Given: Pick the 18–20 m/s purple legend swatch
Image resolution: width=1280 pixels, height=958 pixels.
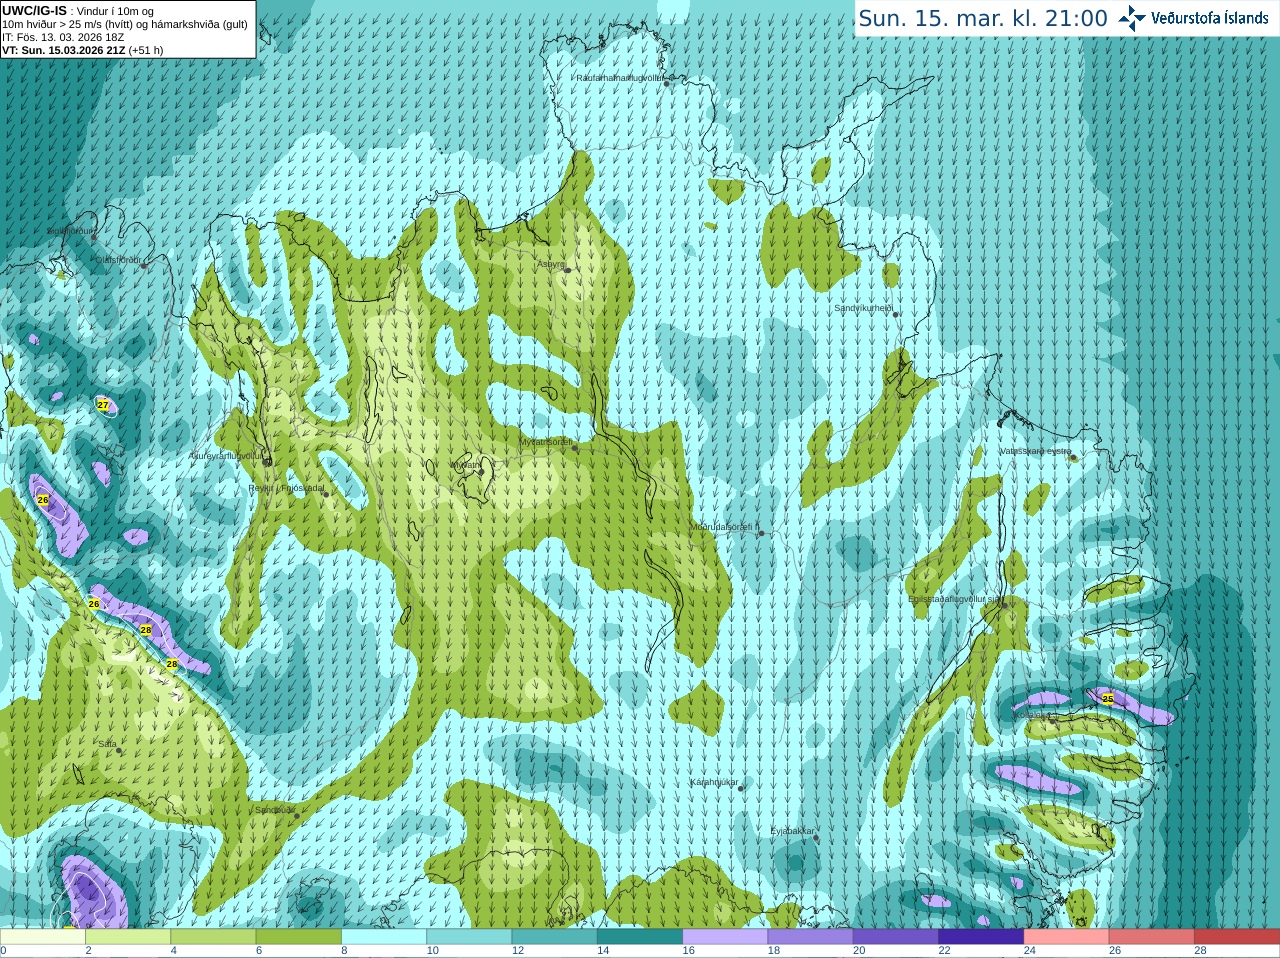Looking at the screenshot, I should pos(811,937).
